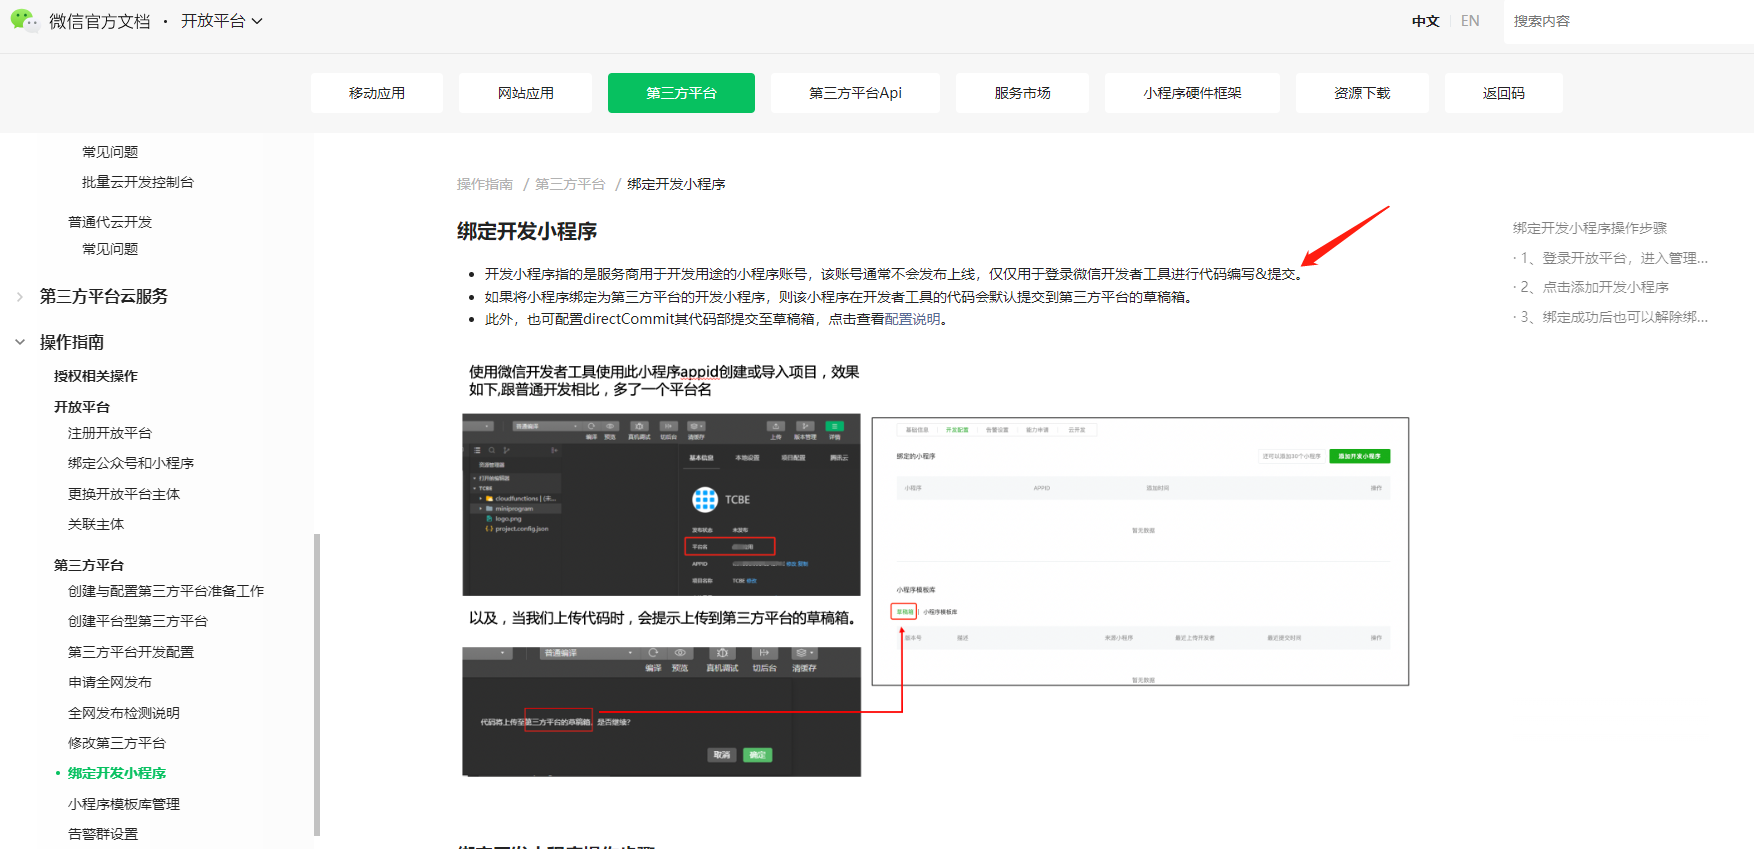Focus the 搜索内容 search field
Viewport: 1754px width, 849px height.
[1628, 21]
